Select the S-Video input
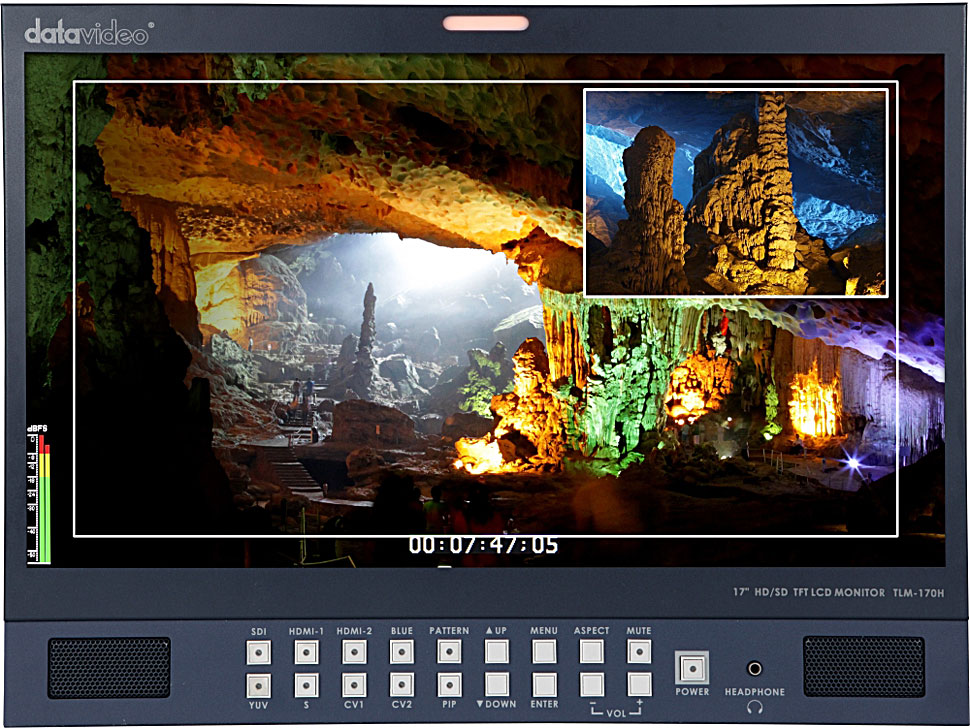Image resolution: width=970 pixels, height=728 pixels. [306, 684]
